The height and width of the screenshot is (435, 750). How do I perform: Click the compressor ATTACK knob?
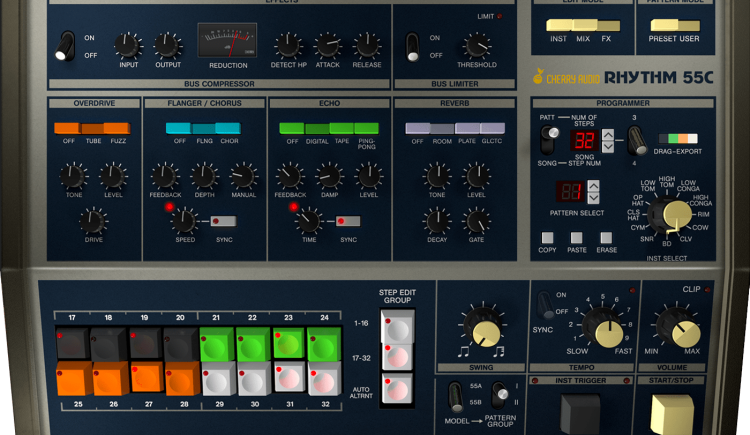(x=328, y=46)
